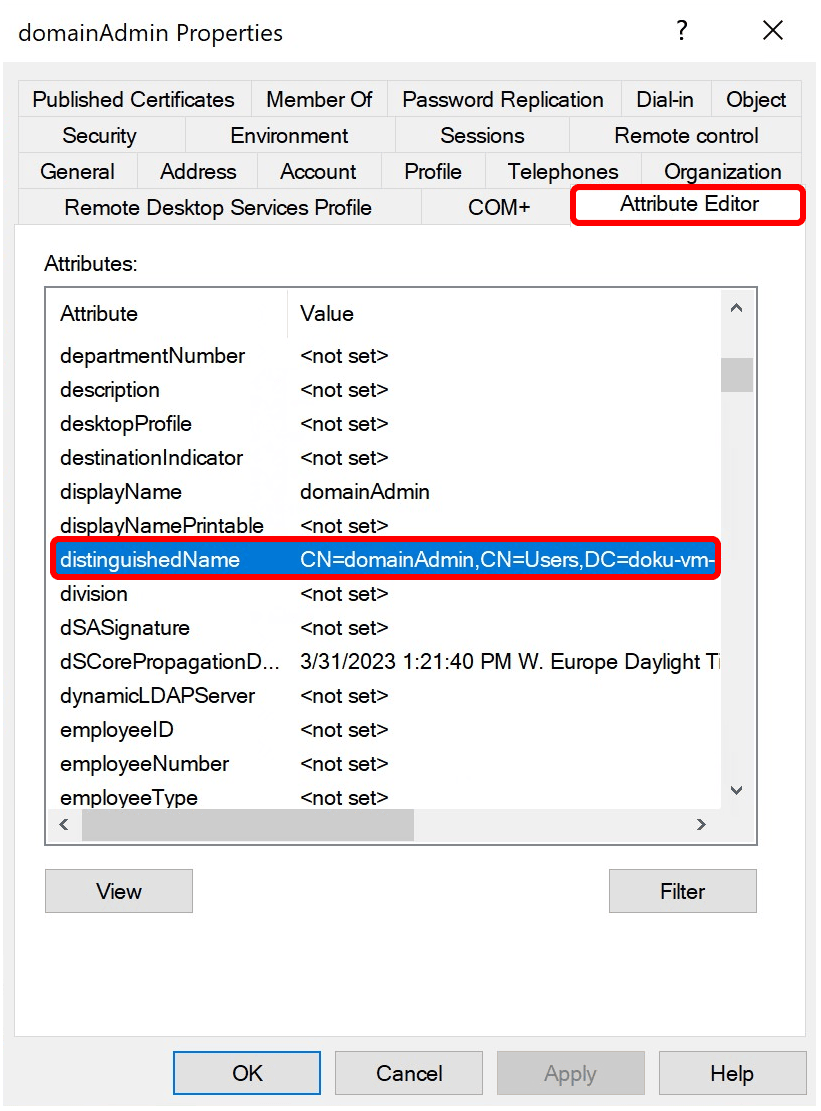This screenshot has width=821, height=1111.
Task: Switch to the Member Of tab
Action: coord(319,100)
